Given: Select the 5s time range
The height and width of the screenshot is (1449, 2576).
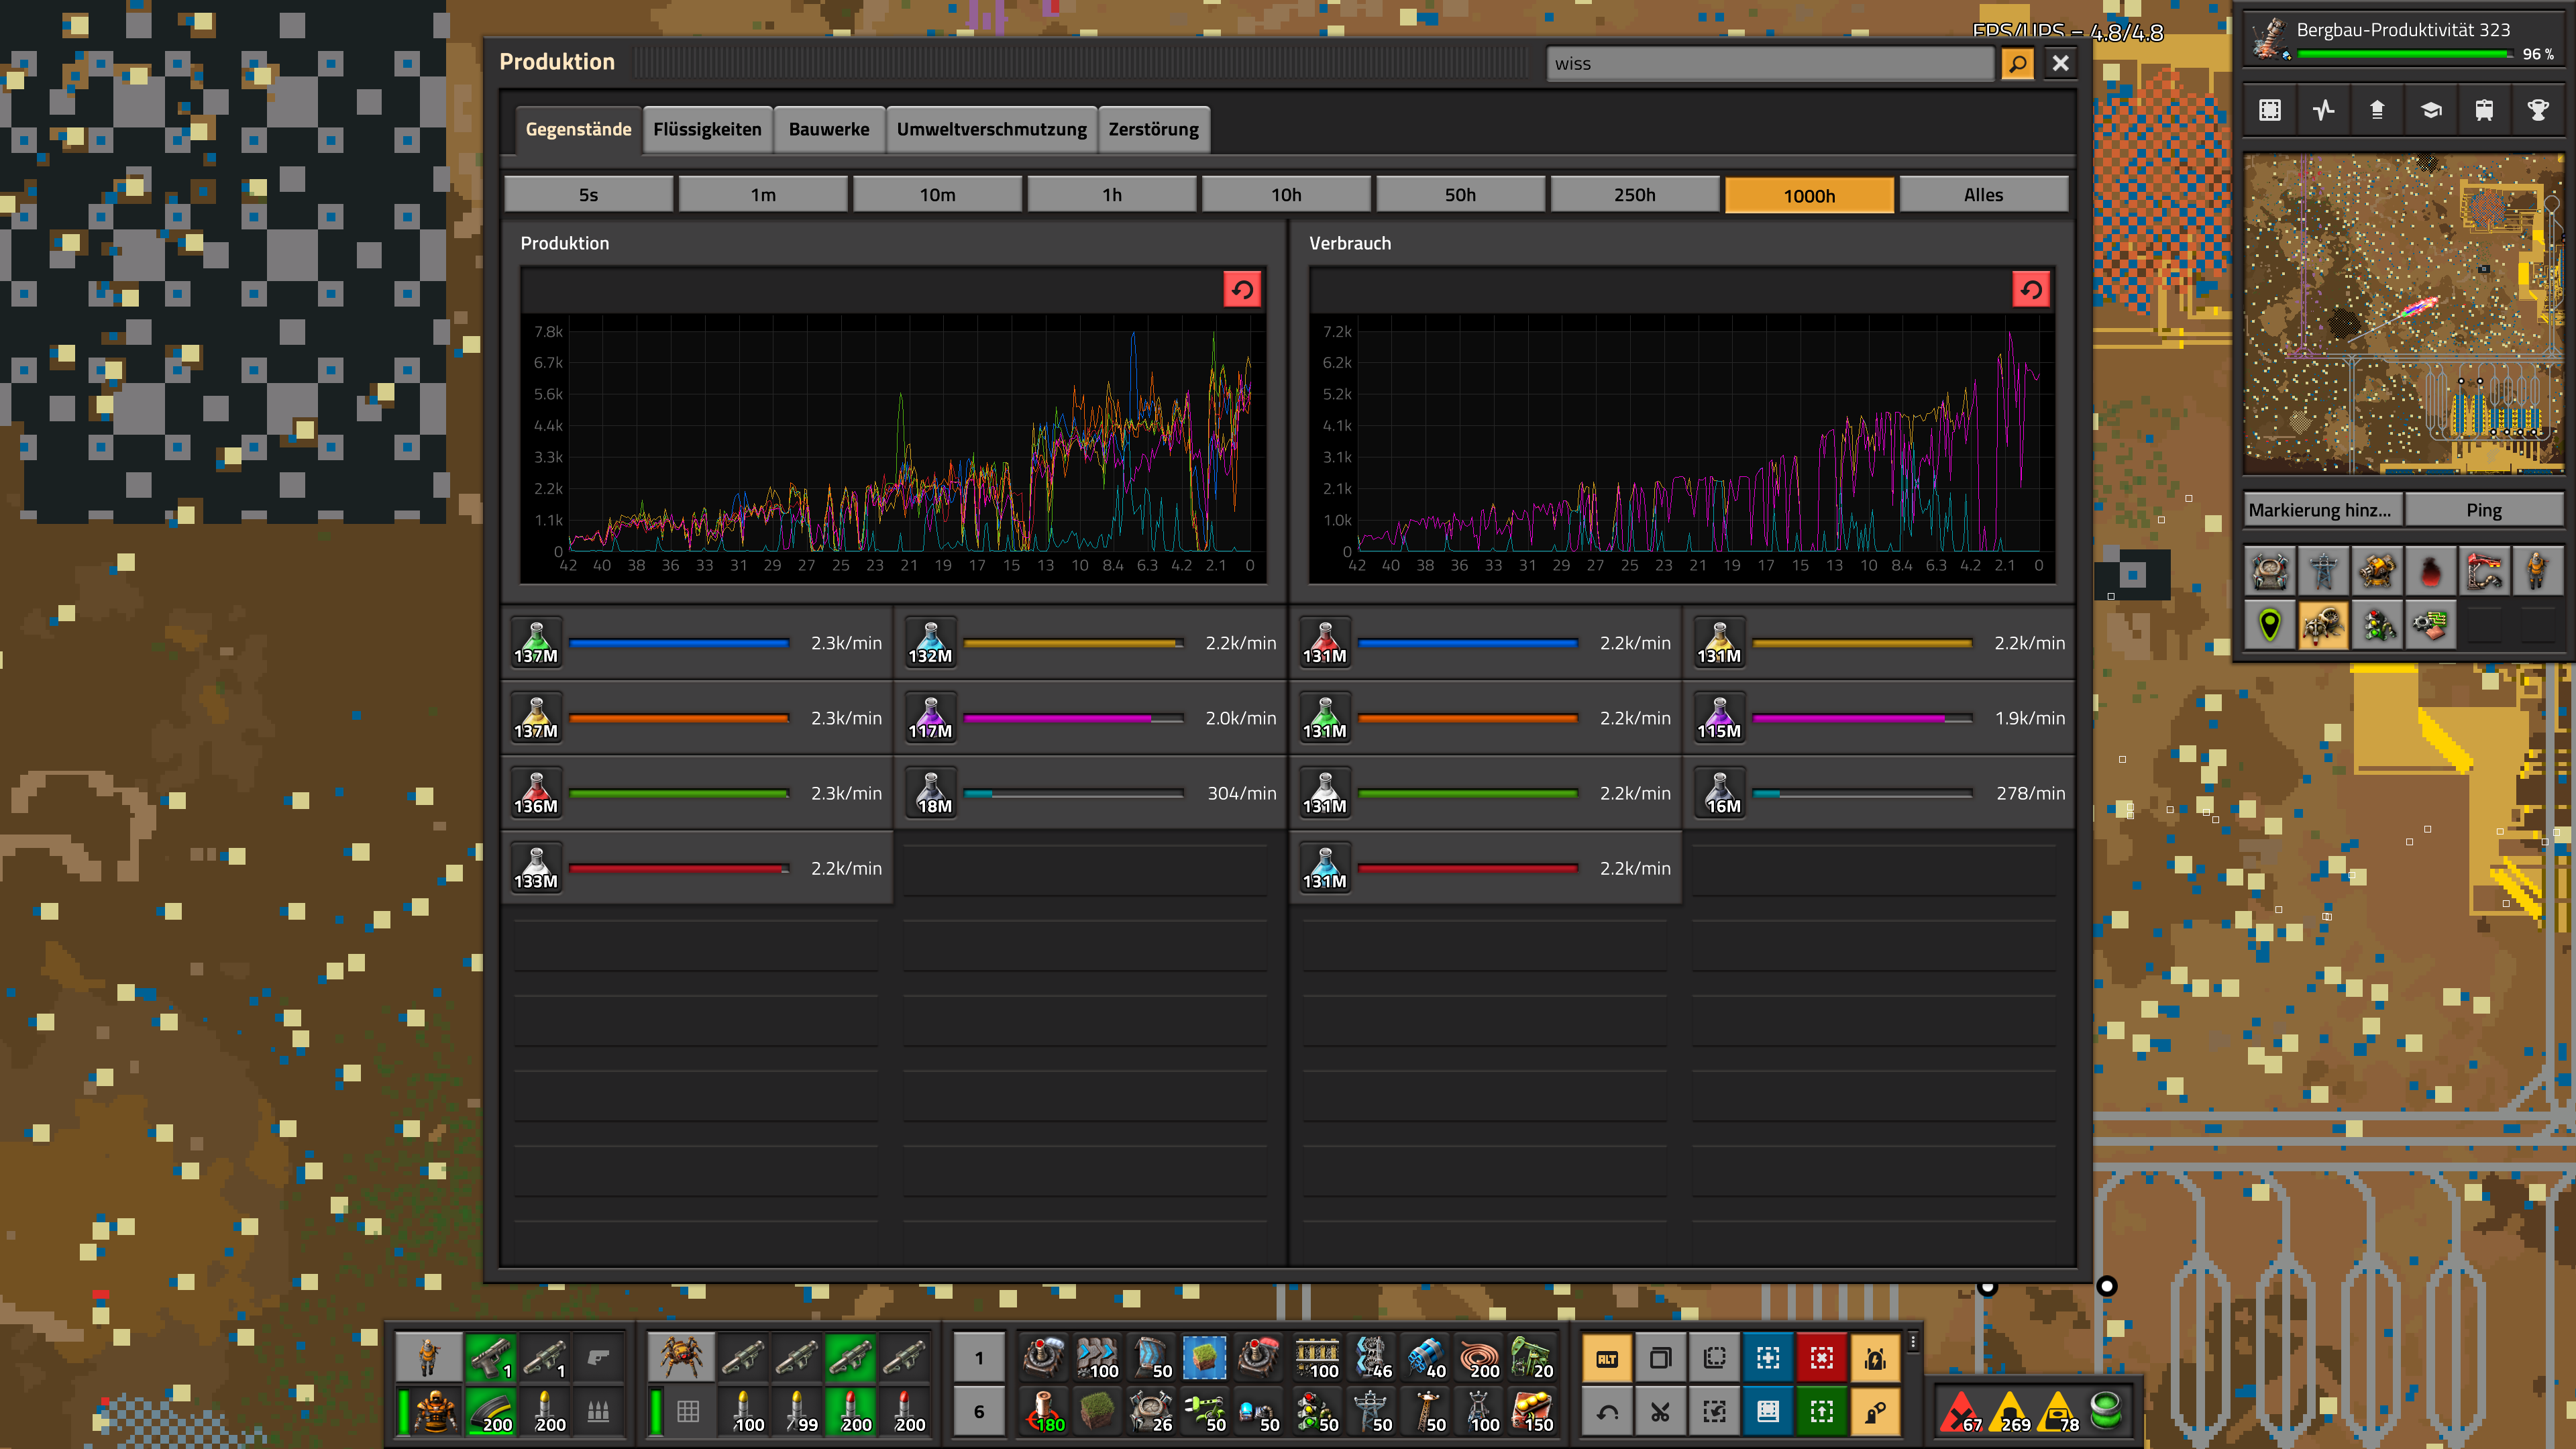Looking at the screenshot, I should pyautogui.click(x=588, y=195).
